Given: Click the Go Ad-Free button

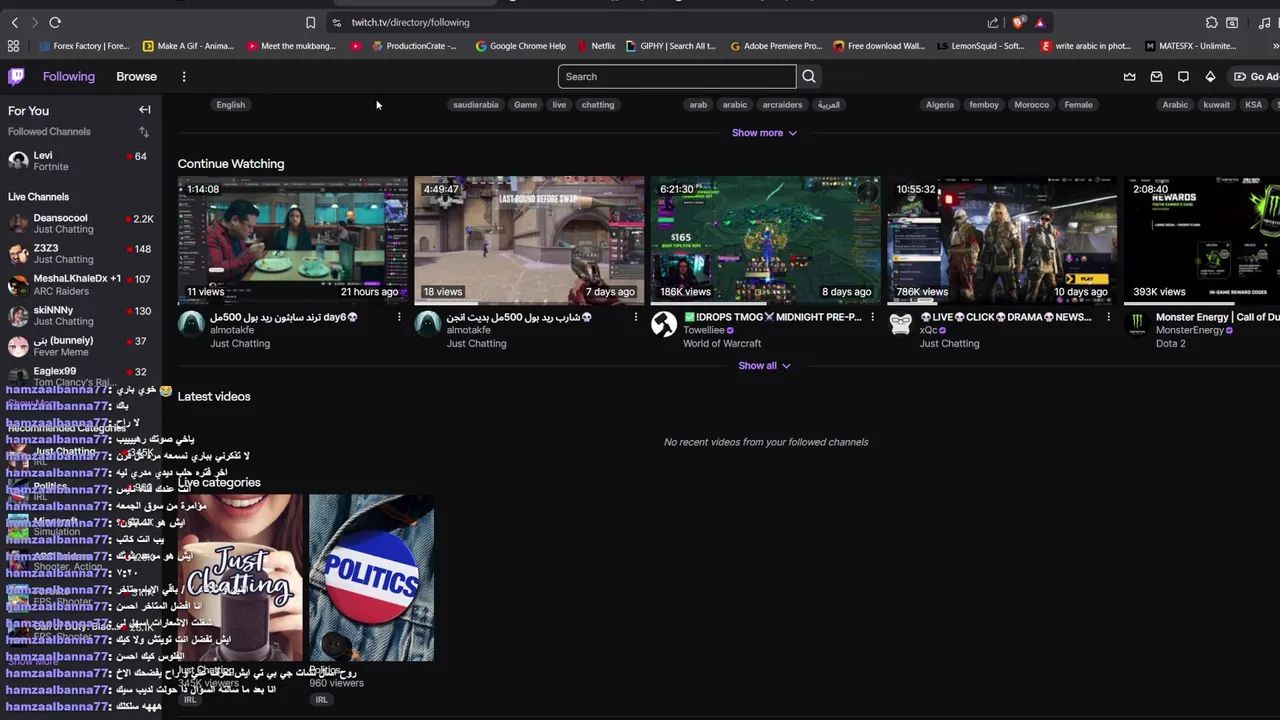Looking at the screenshot, I should 1256,76.
